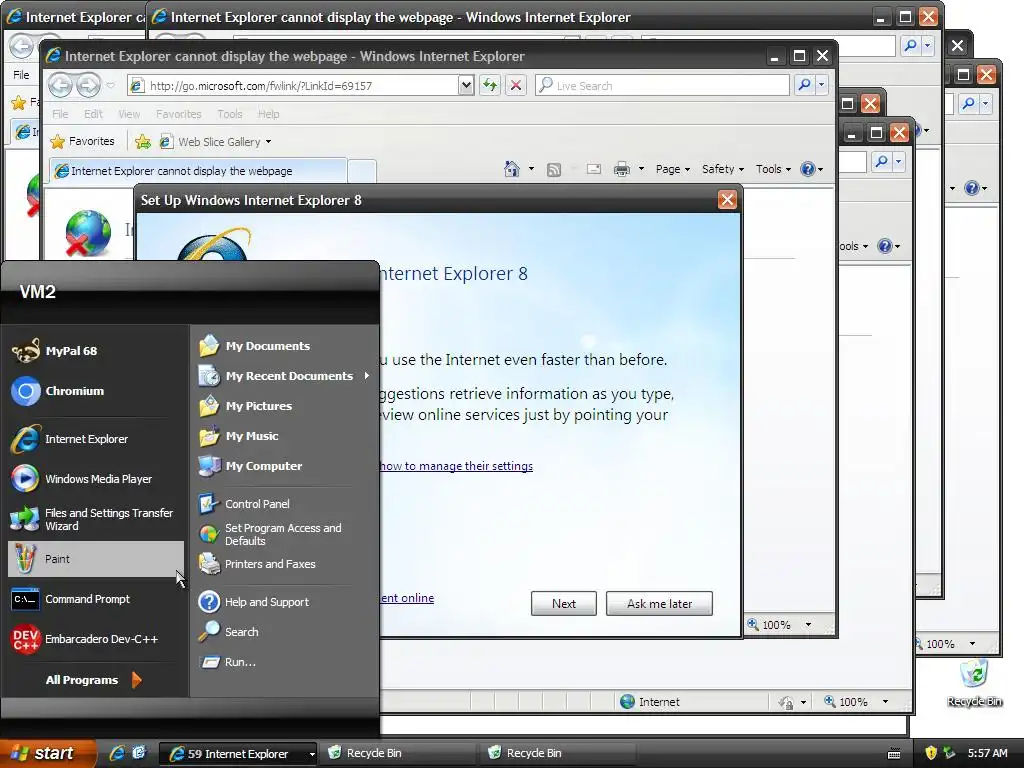Click the red Stop loading icon
The image size is (1024, 768).
pyautogui.click(x=516, y=85)
